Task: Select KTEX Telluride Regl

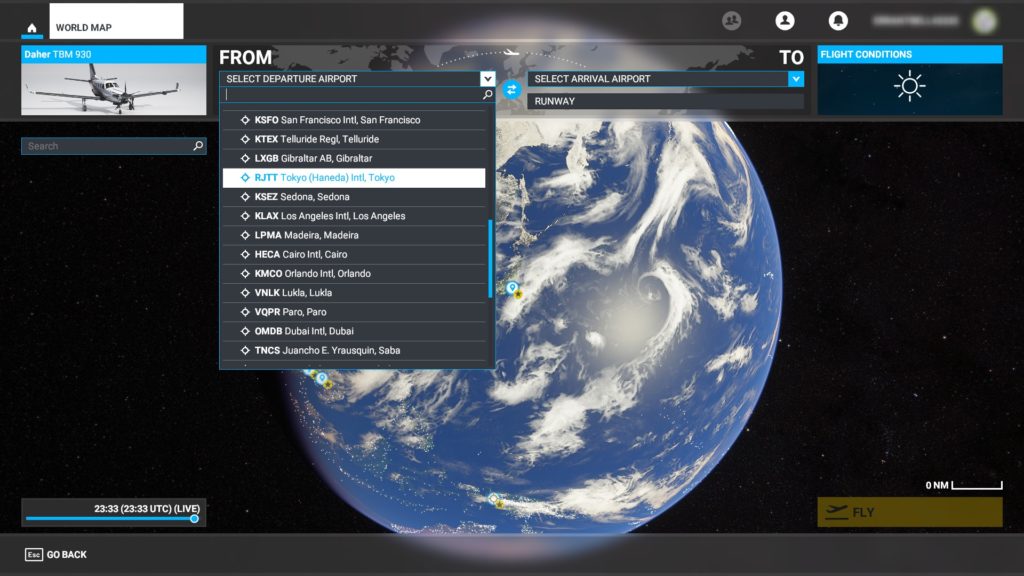Action: [x=353, y=139]
